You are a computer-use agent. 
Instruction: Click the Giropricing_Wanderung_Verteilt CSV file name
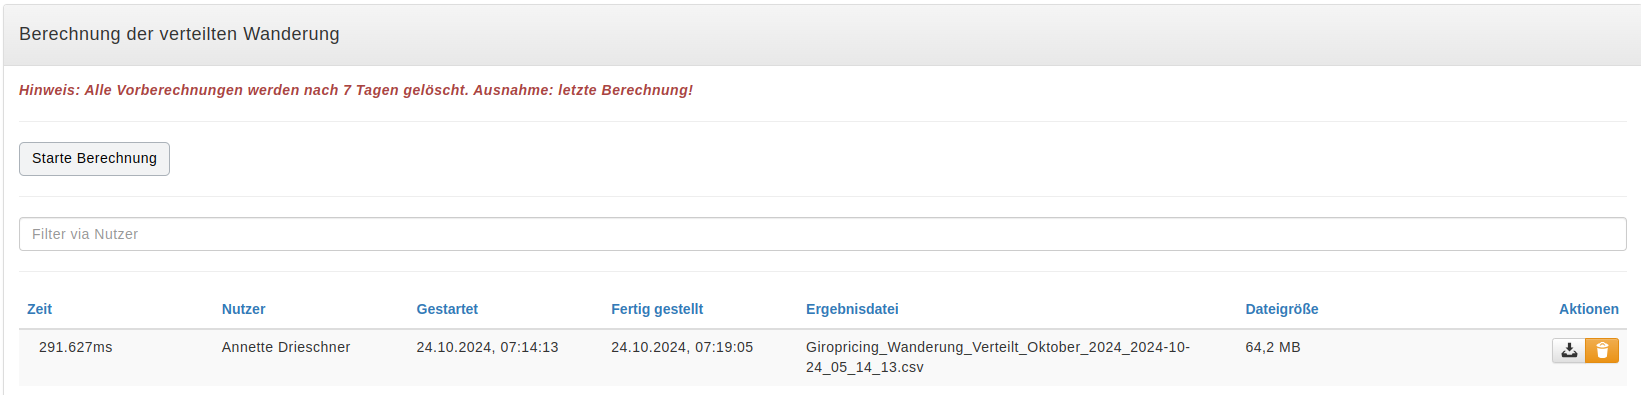pos(998,357)
